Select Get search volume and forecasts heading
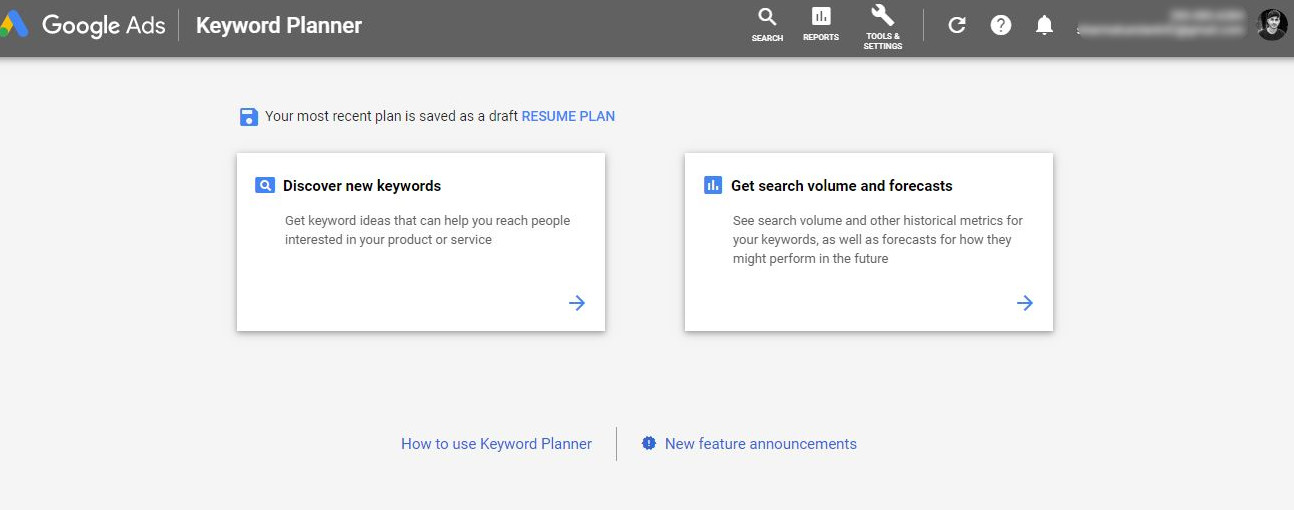The height and width of the screenshot is (510, 1294). tap(841, 186)
